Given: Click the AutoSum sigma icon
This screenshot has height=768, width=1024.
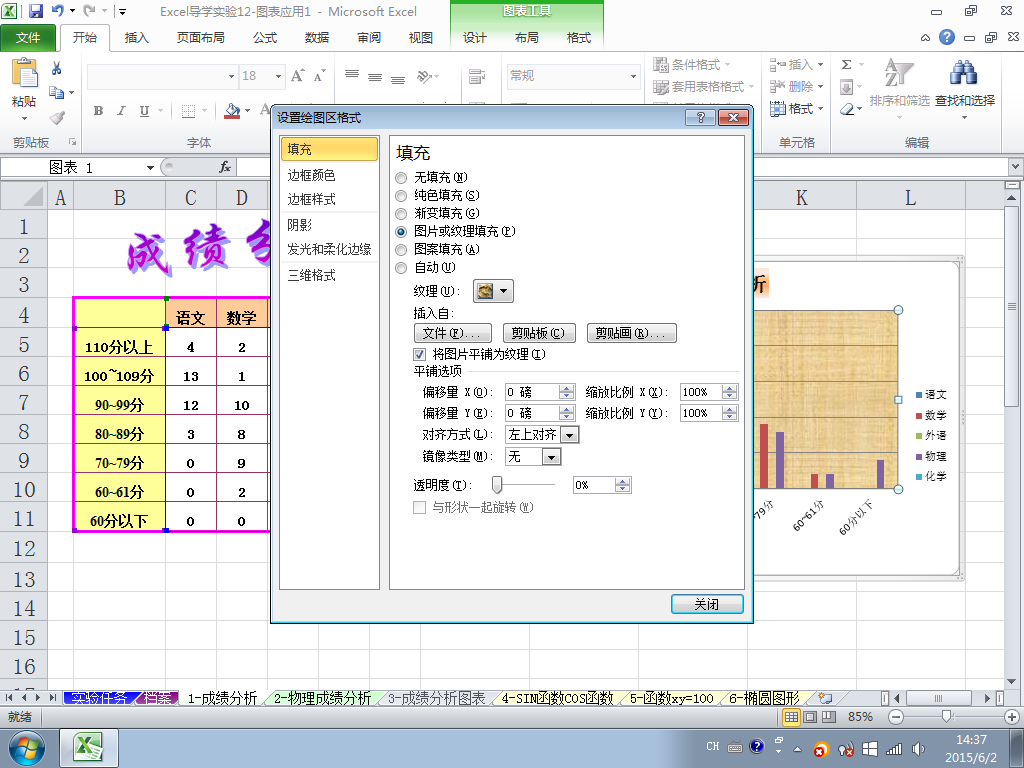Looking at the screenshot, I should (x=846, y=65).
